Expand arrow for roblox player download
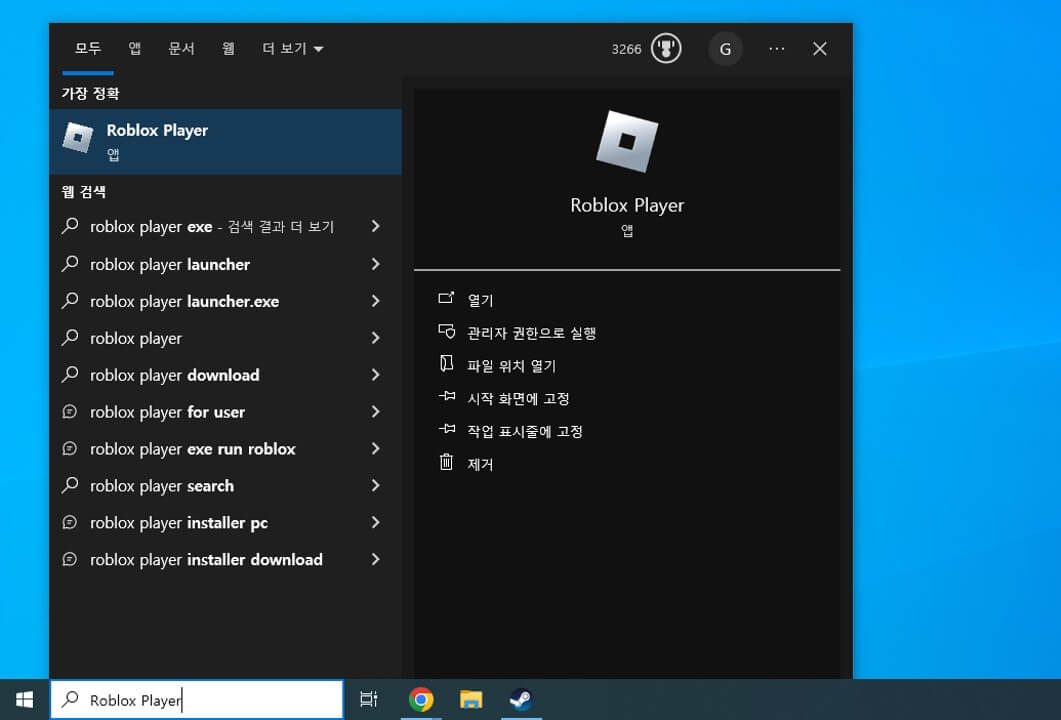1061x720 pixels. coord(376,374)
